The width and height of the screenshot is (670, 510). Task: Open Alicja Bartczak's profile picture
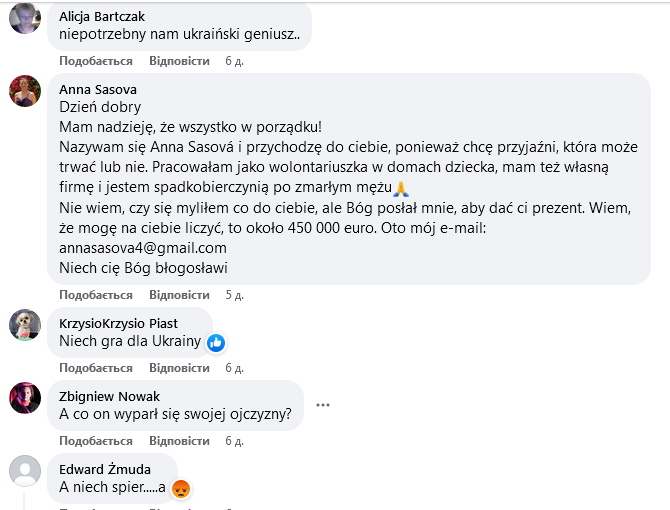coord(25,18)
